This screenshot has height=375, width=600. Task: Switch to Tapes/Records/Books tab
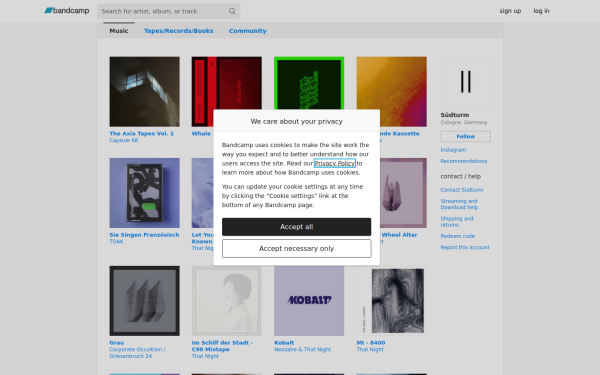tap(178, 31)
